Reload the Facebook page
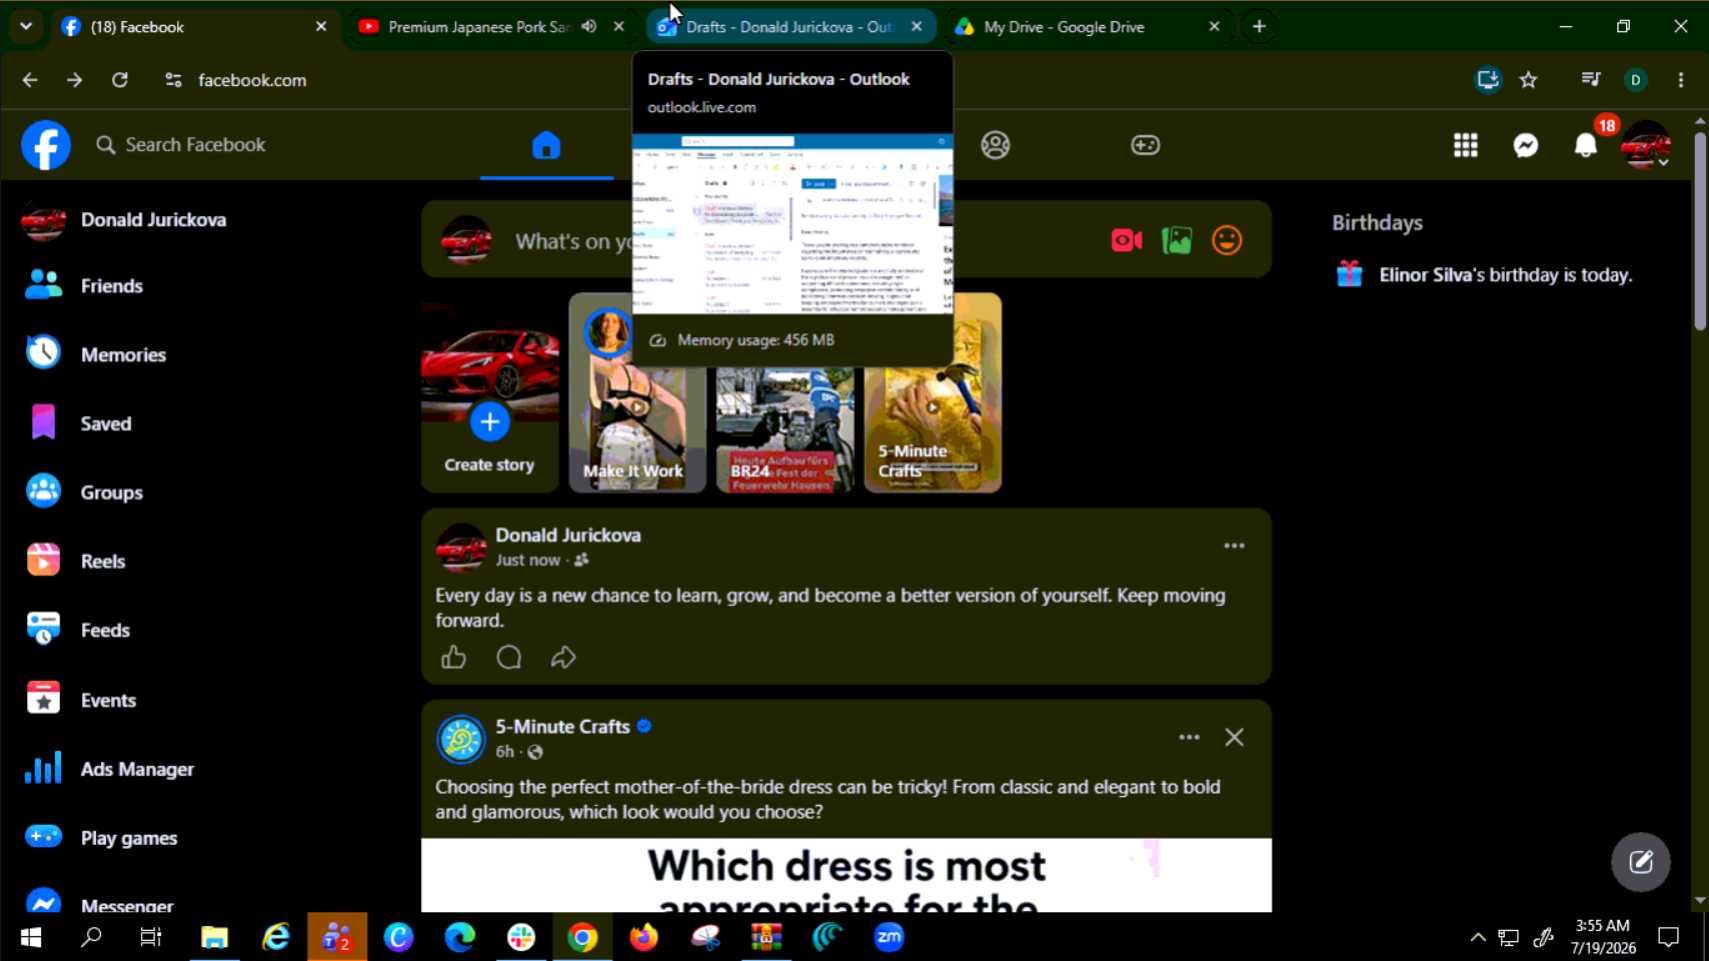This screenshot has height=961, width=1709. pyautogui.click(x=120, y=80)
